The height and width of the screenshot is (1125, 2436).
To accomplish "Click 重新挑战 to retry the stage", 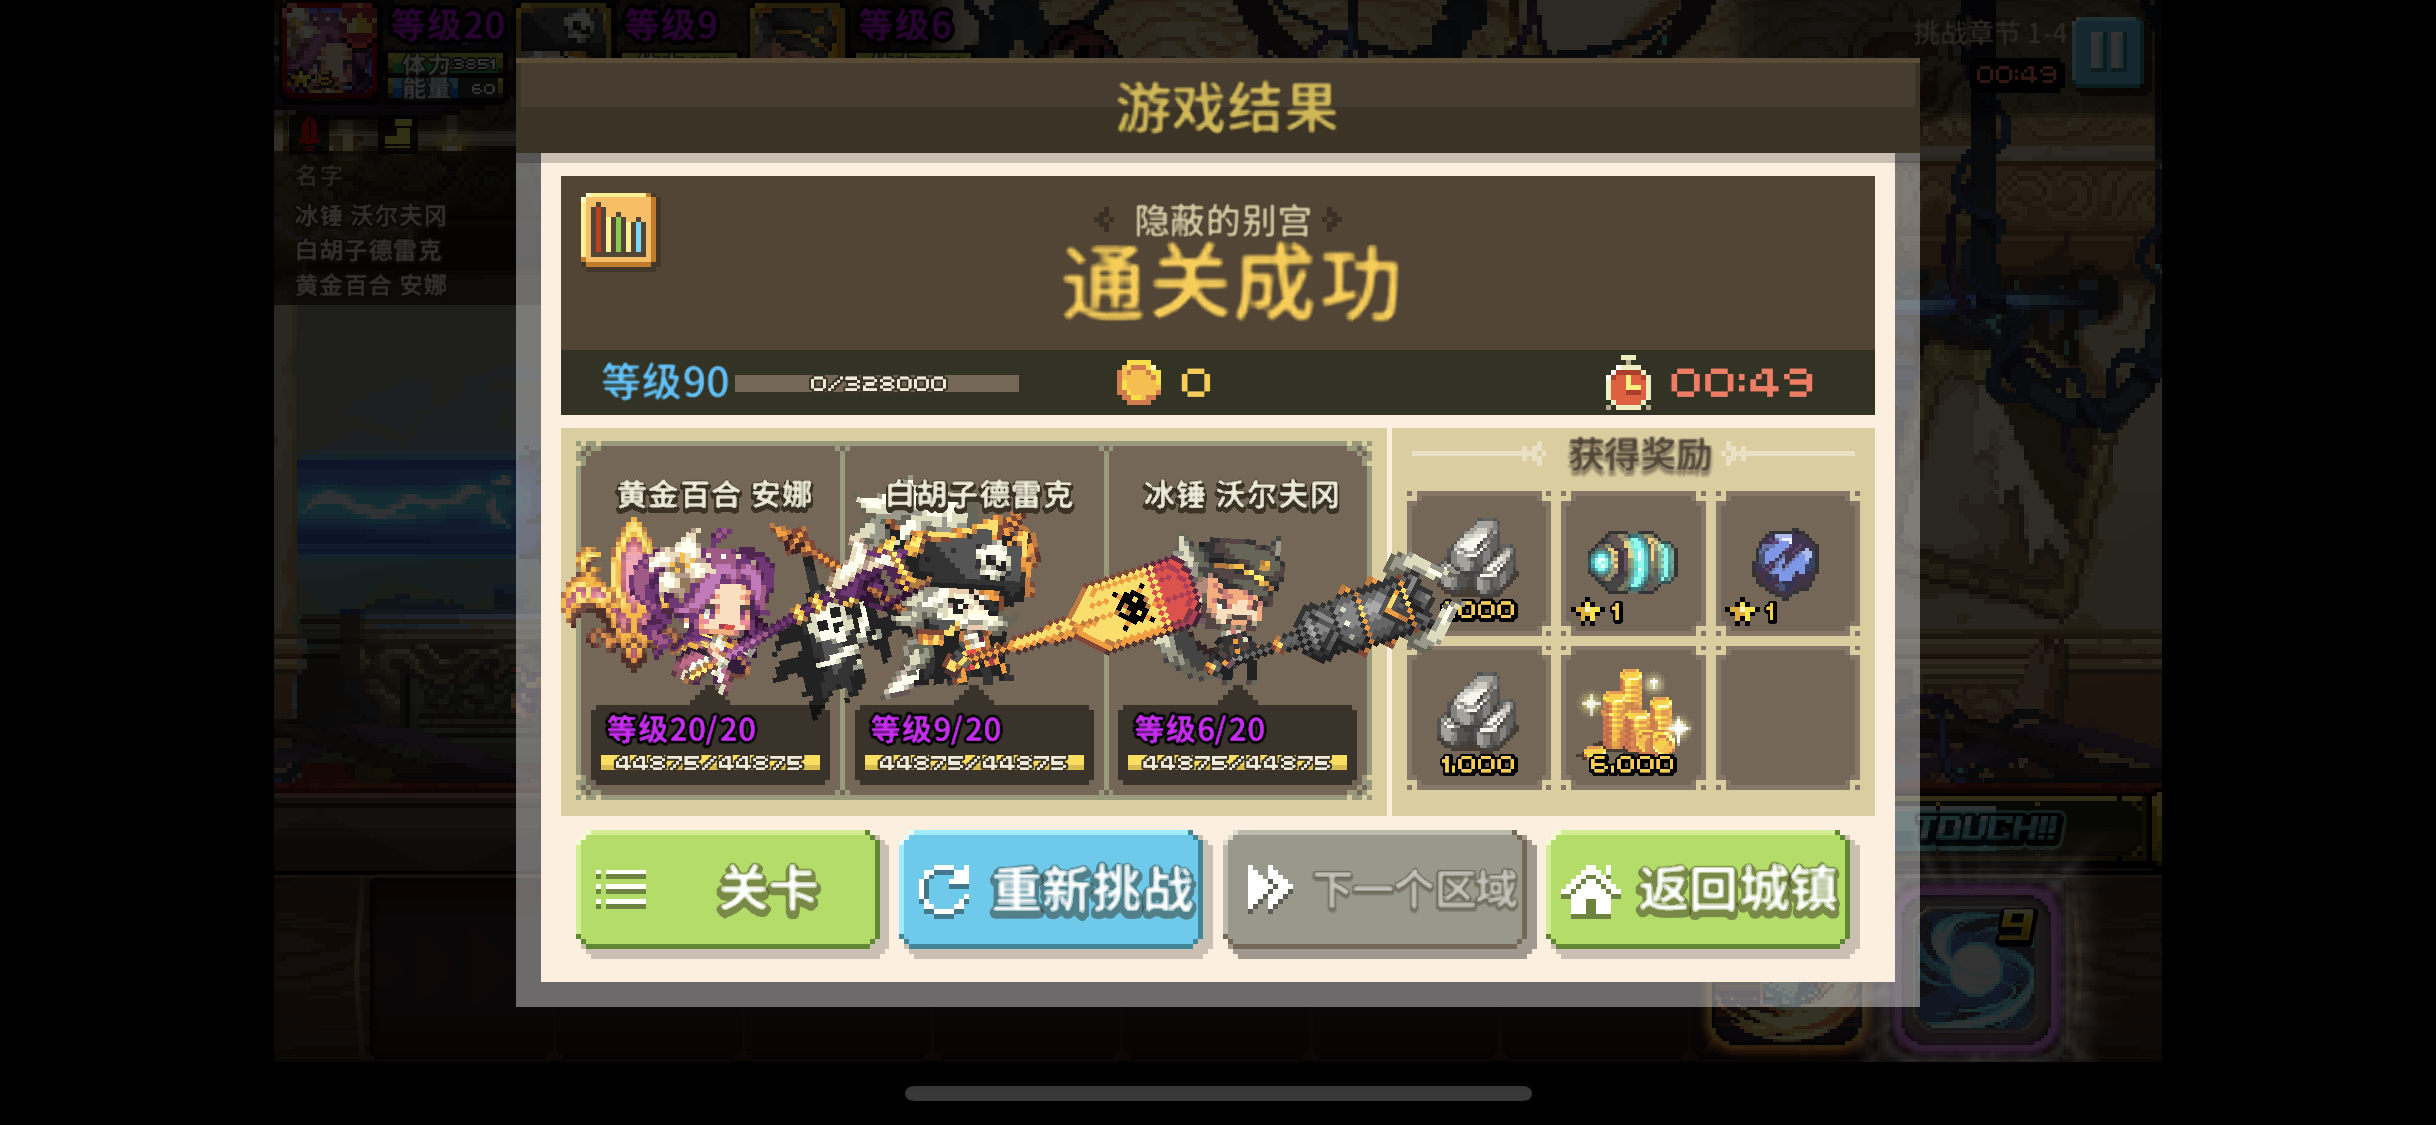I will [1051, 890].
